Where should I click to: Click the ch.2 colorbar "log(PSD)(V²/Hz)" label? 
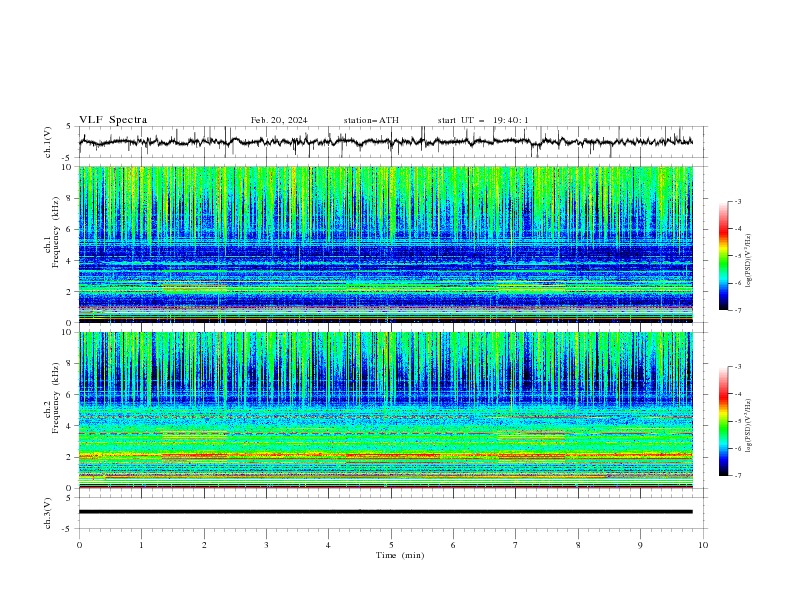point(749,426)
